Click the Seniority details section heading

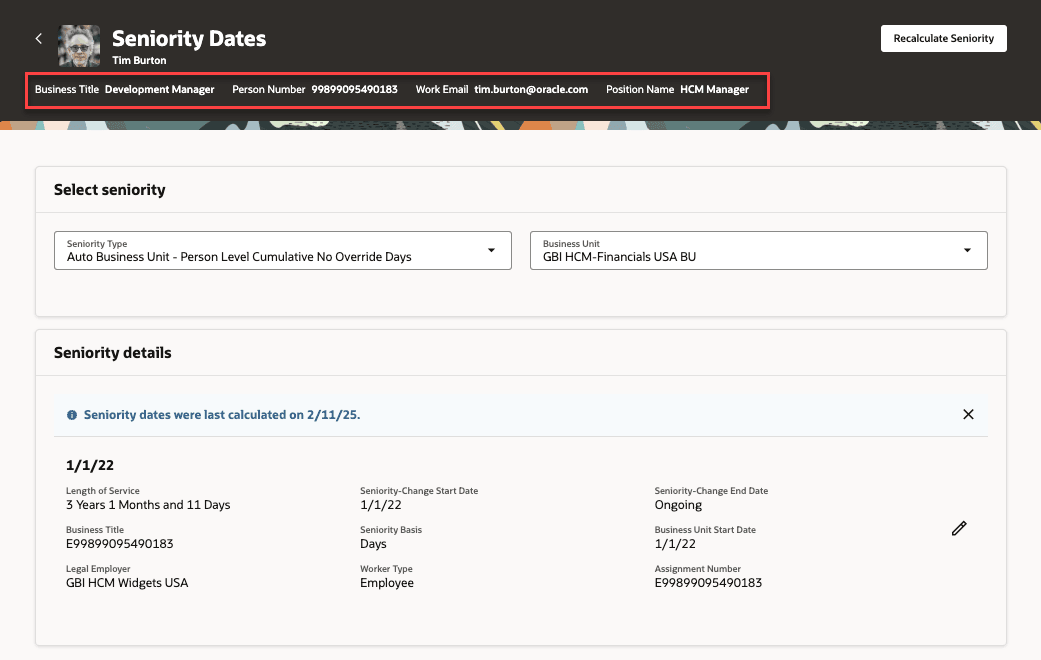point(113,353)
